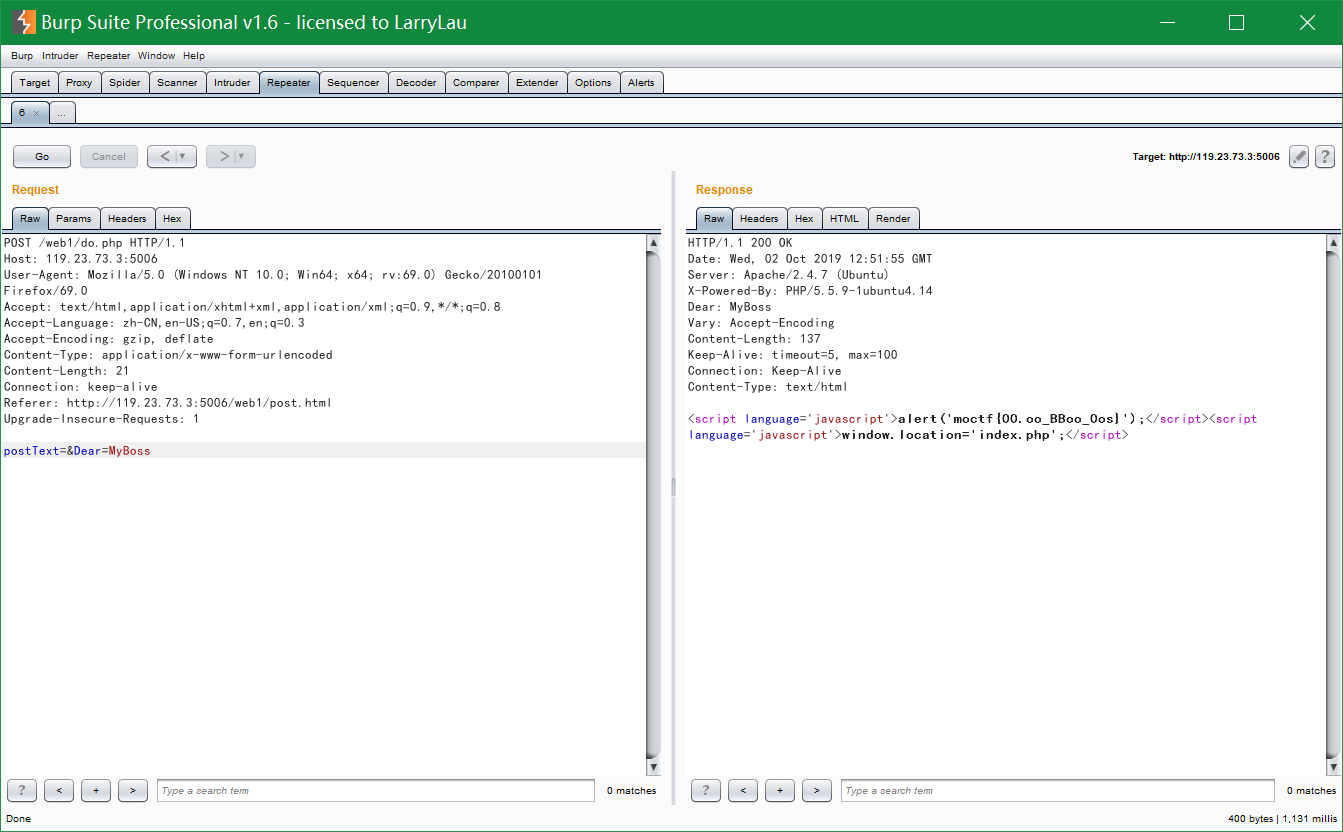Open help via the question mark near Target

pos(1325,156)
